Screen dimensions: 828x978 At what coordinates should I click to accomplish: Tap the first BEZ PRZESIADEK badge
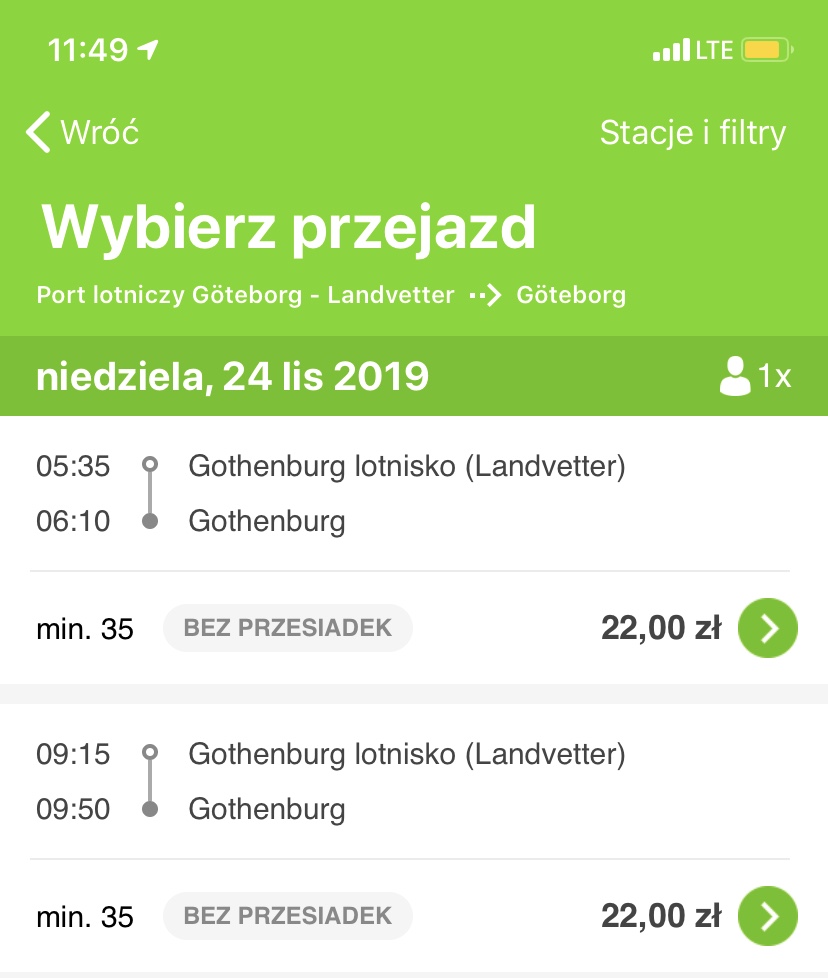287,627
